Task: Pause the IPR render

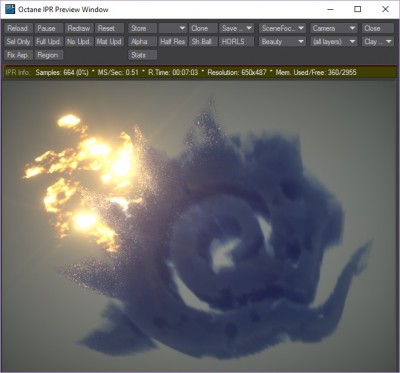Action: click(46, 28)
